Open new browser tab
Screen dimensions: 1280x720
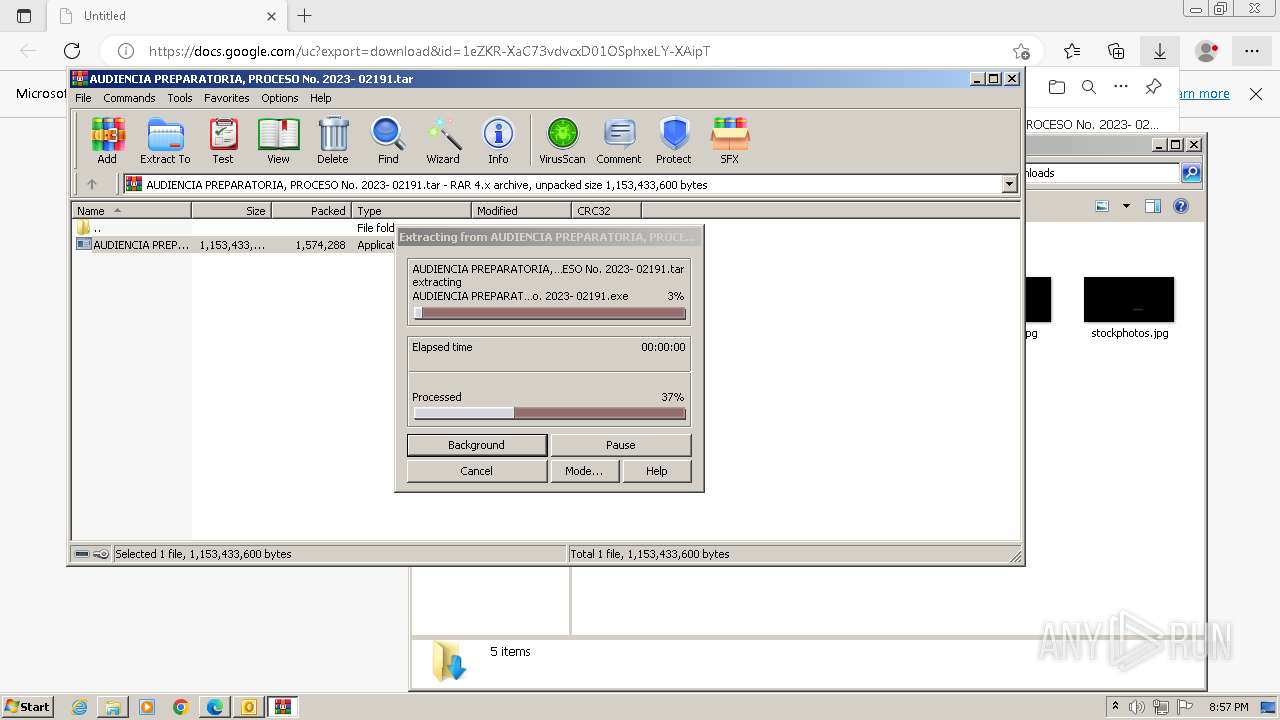tap(305, 16)
